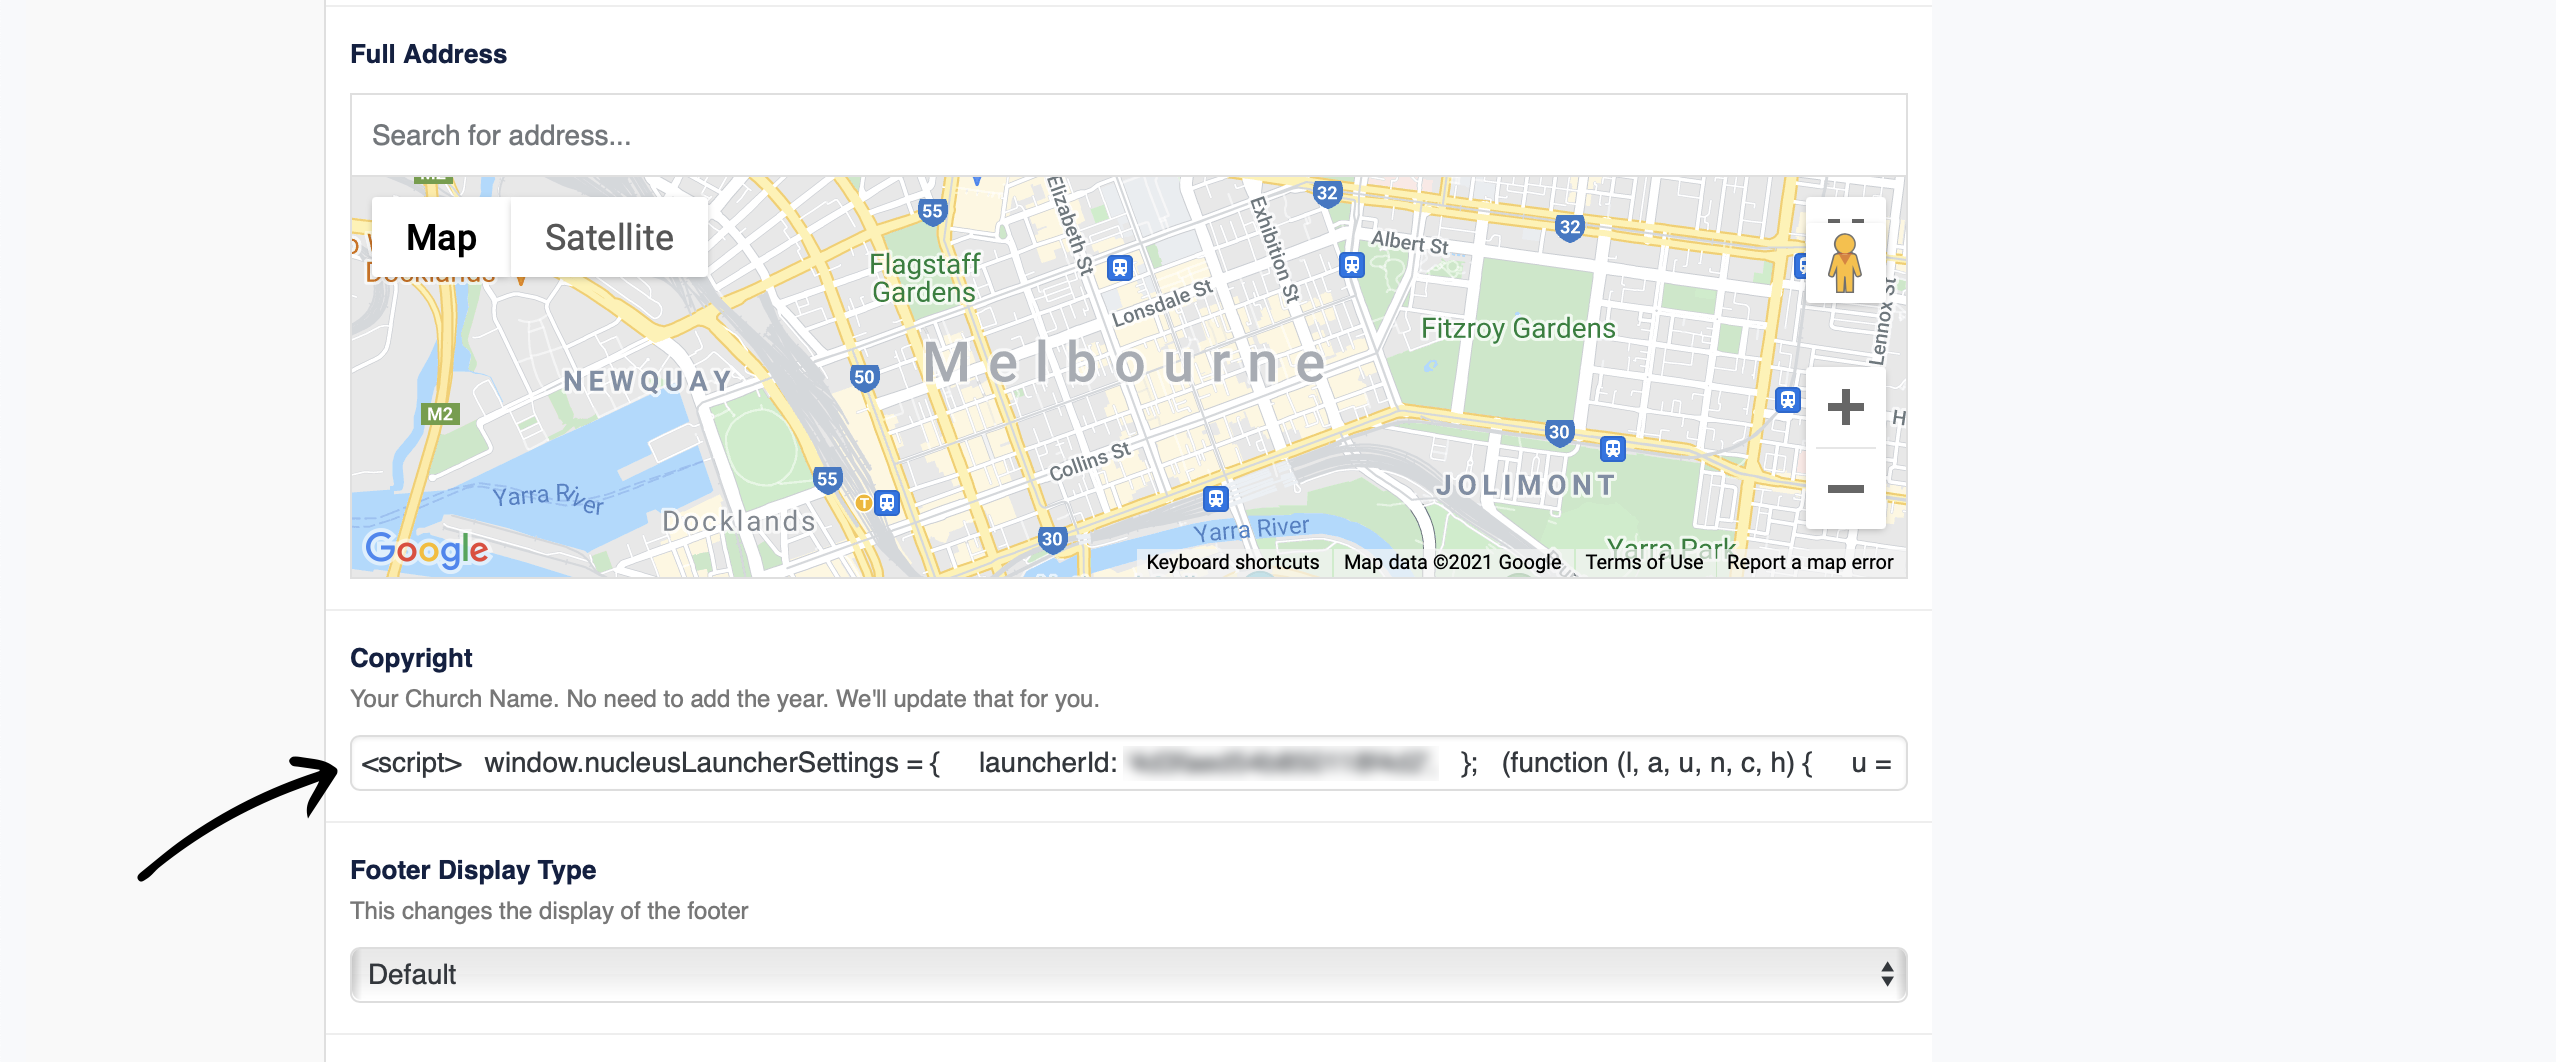The image size is (2556, 1062).
Task: Zoom in the map with plus button
Action: (1845, 407)
